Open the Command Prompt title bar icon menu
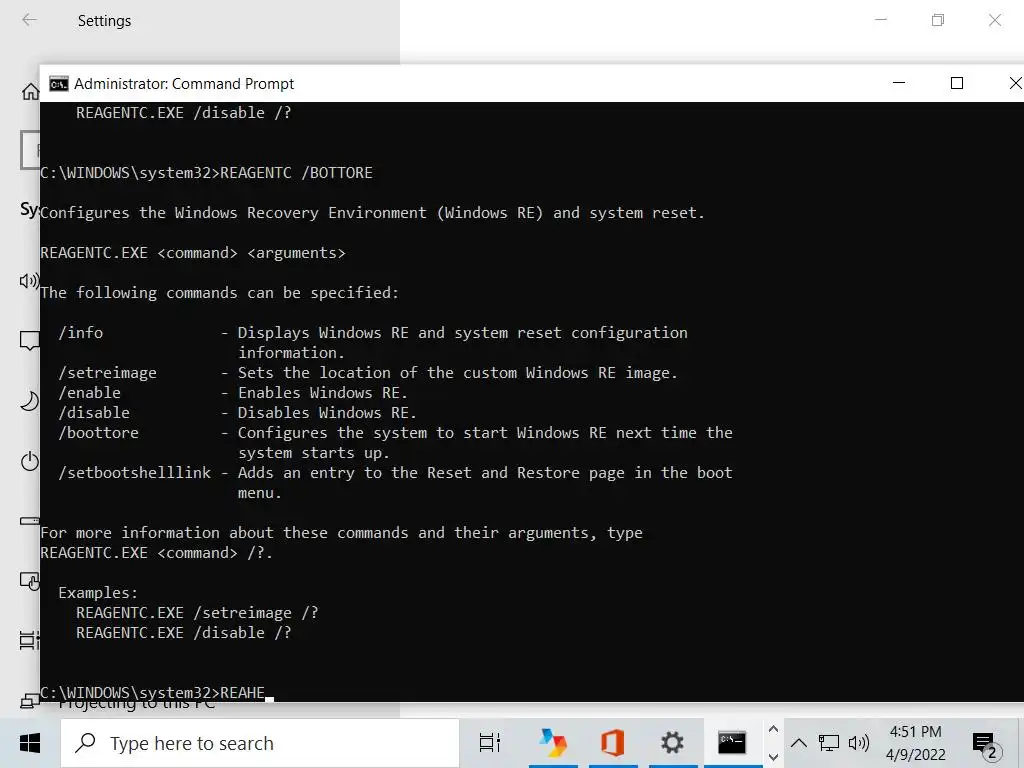The height and width of the screenshot is (768, 1024). (59, 84)
